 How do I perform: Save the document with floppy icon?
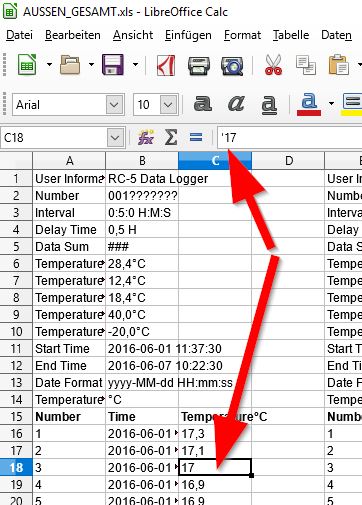[113, 64]
